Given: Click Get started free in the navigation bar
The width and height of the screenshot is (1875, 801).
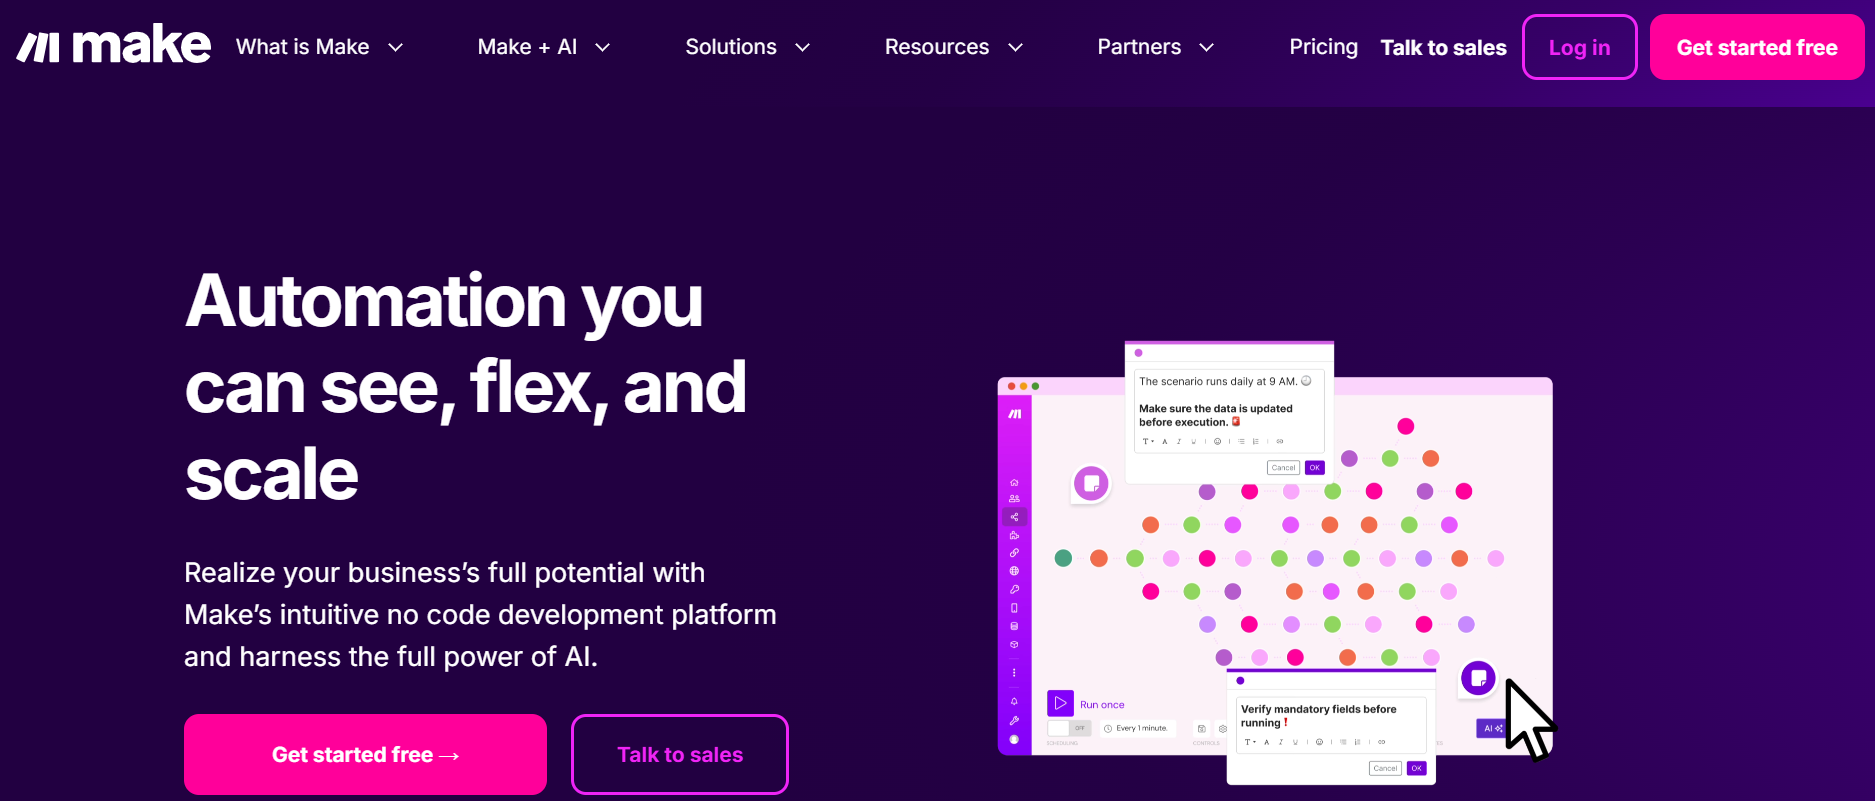Looking at the screenshot, I should (1757, 47).
